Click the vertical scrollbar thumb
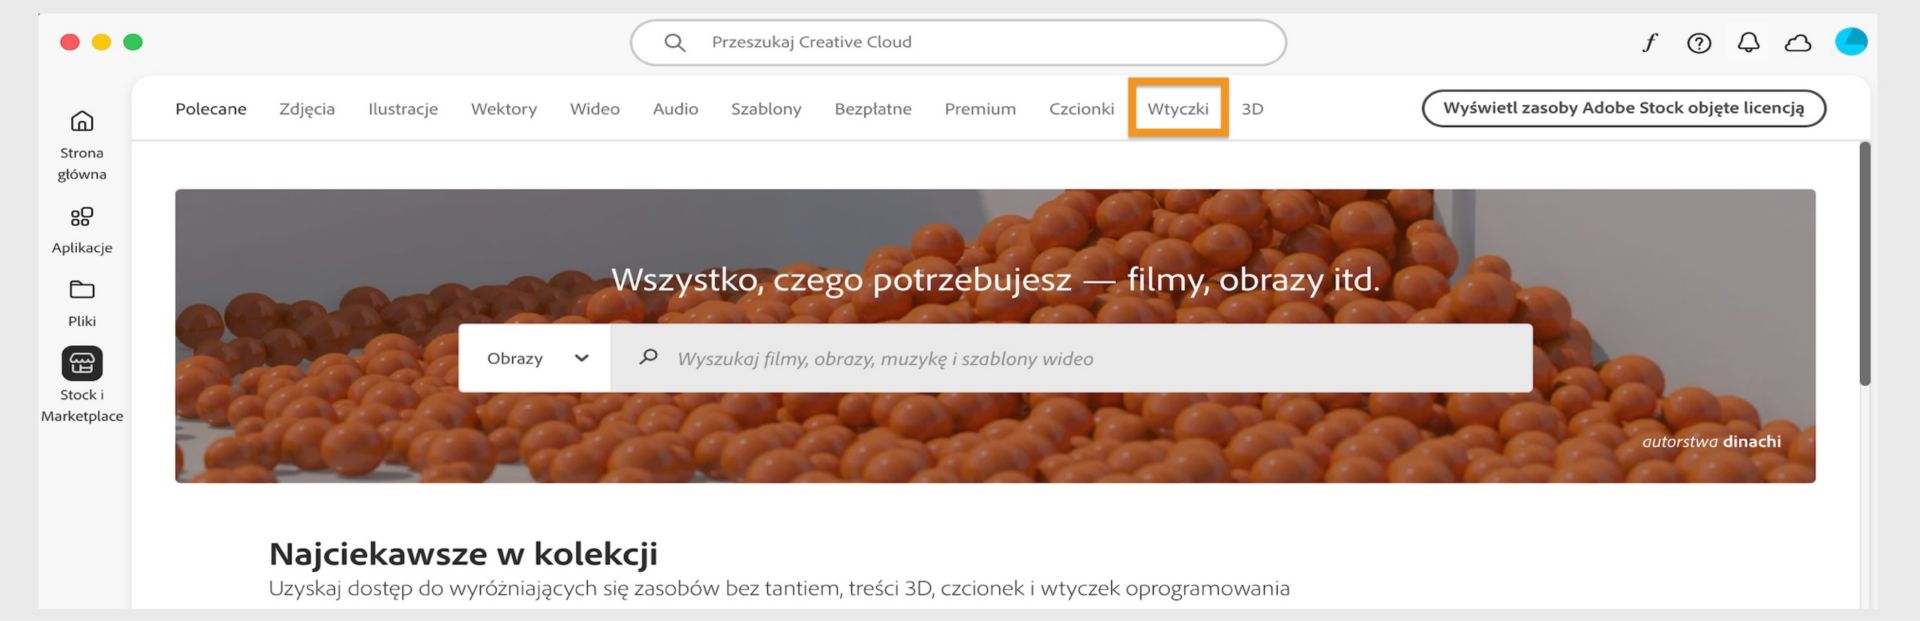The width and height of the screenshot is (1920, 621). tap(1865, 263)
